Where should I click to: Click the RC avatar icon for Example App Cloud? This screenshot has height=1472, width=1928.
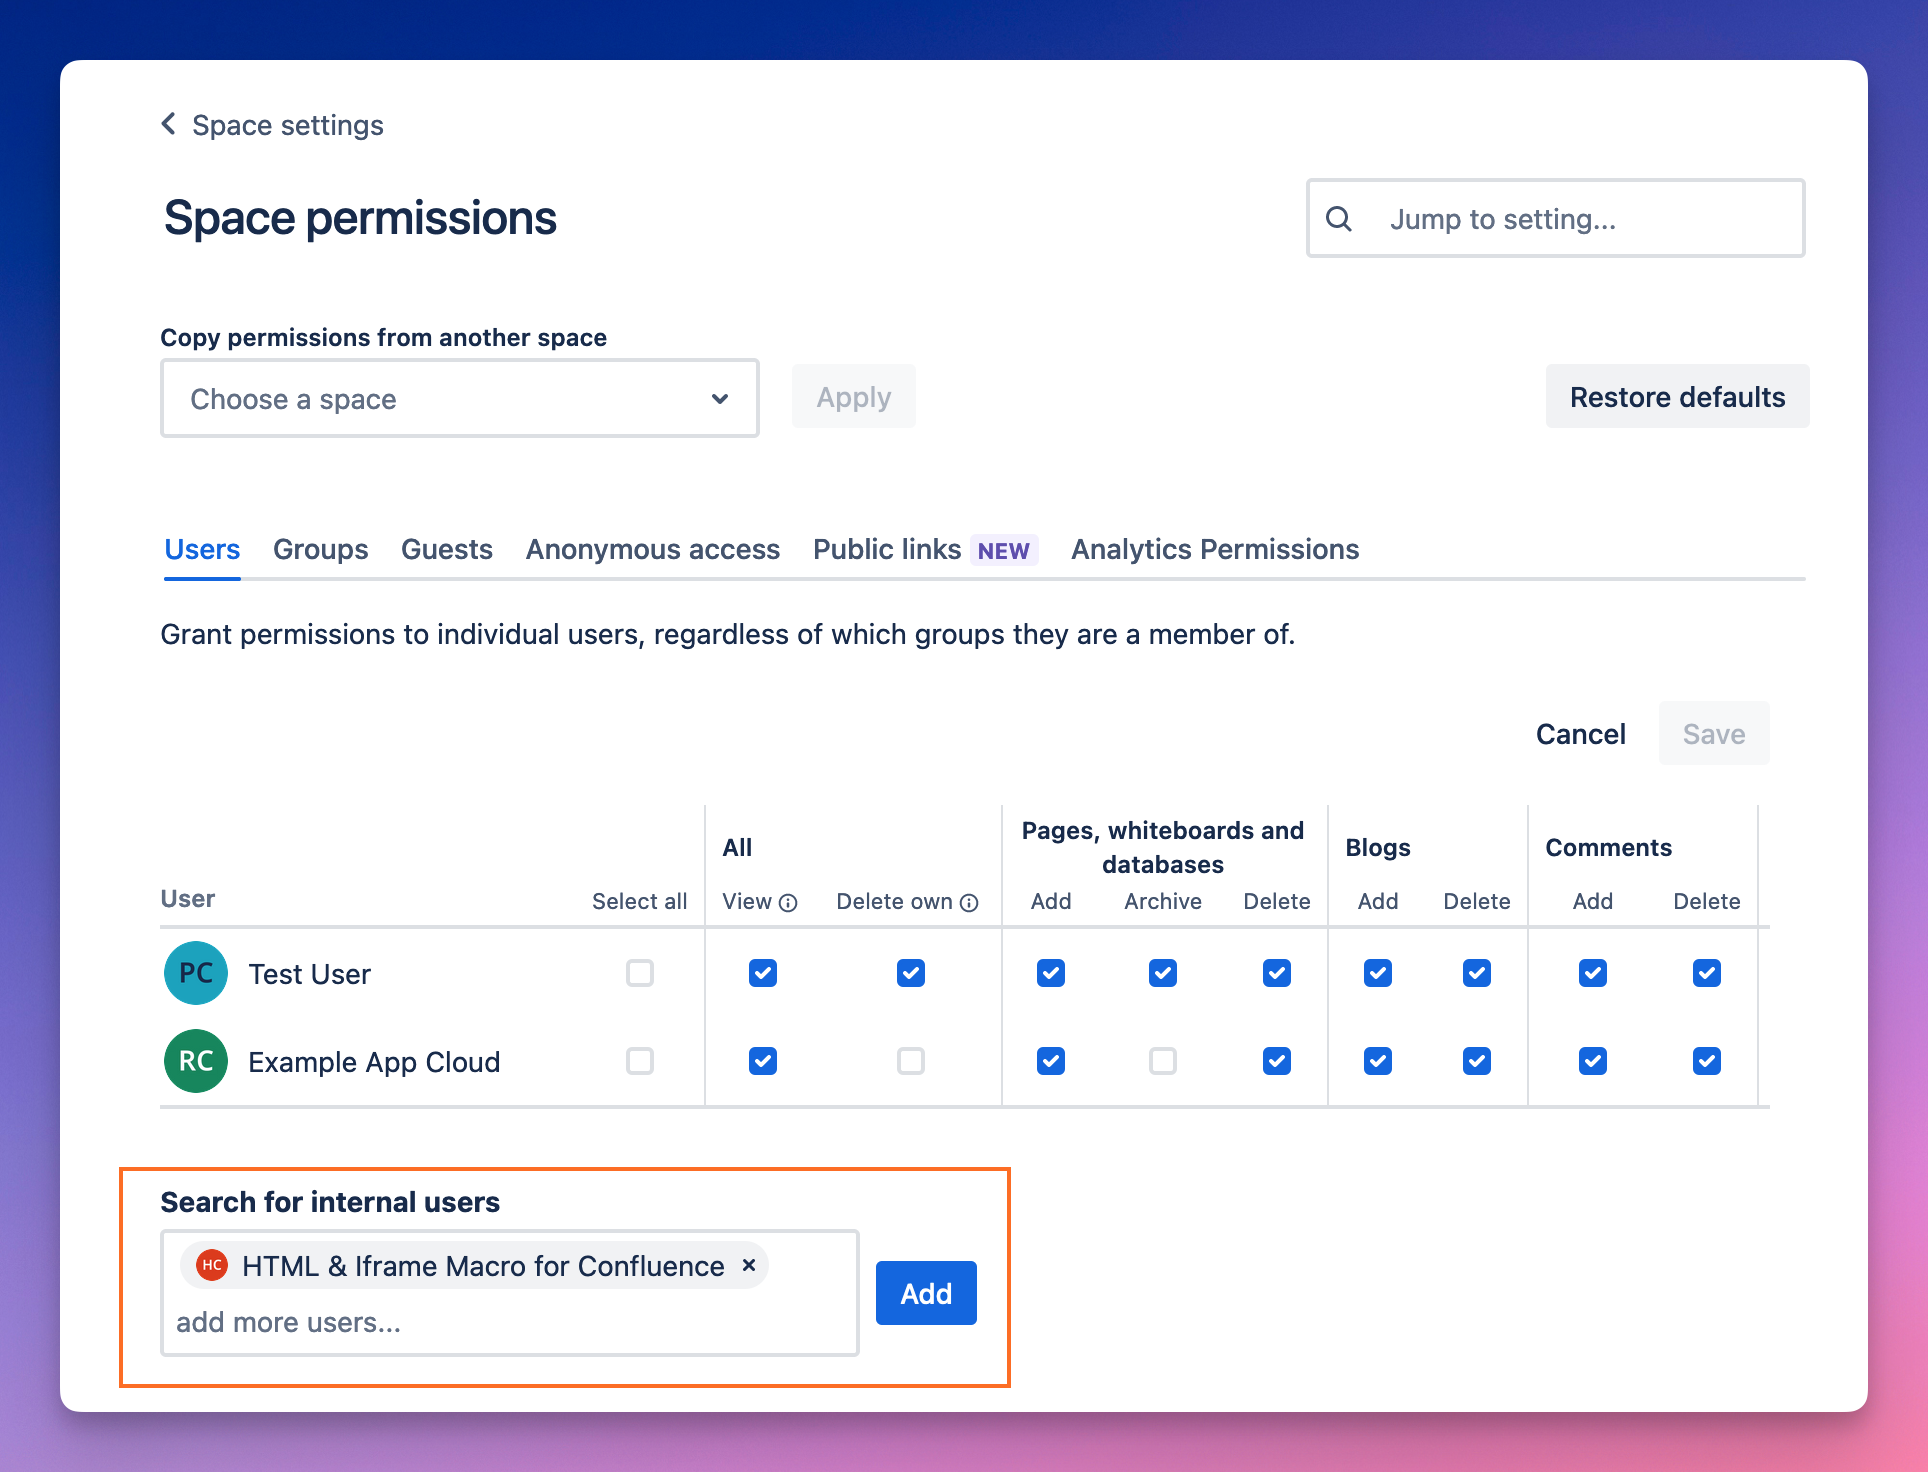click(x=195, y=1062)
